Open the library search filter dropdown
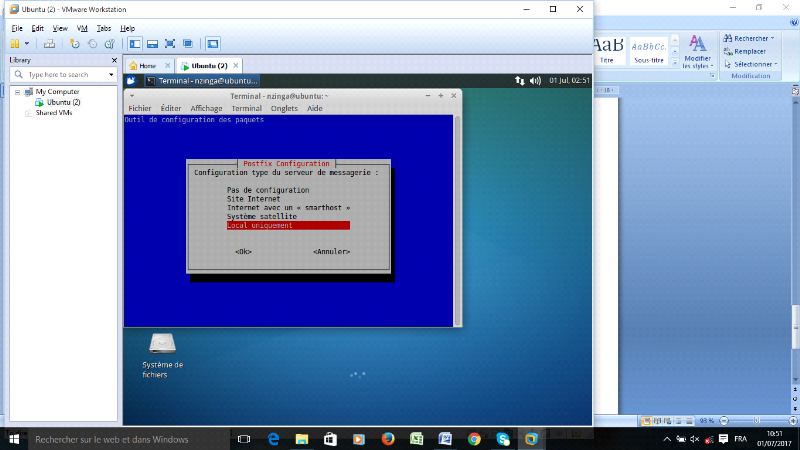This screenshot has height=450, width=800. click(x=111, y=74)
